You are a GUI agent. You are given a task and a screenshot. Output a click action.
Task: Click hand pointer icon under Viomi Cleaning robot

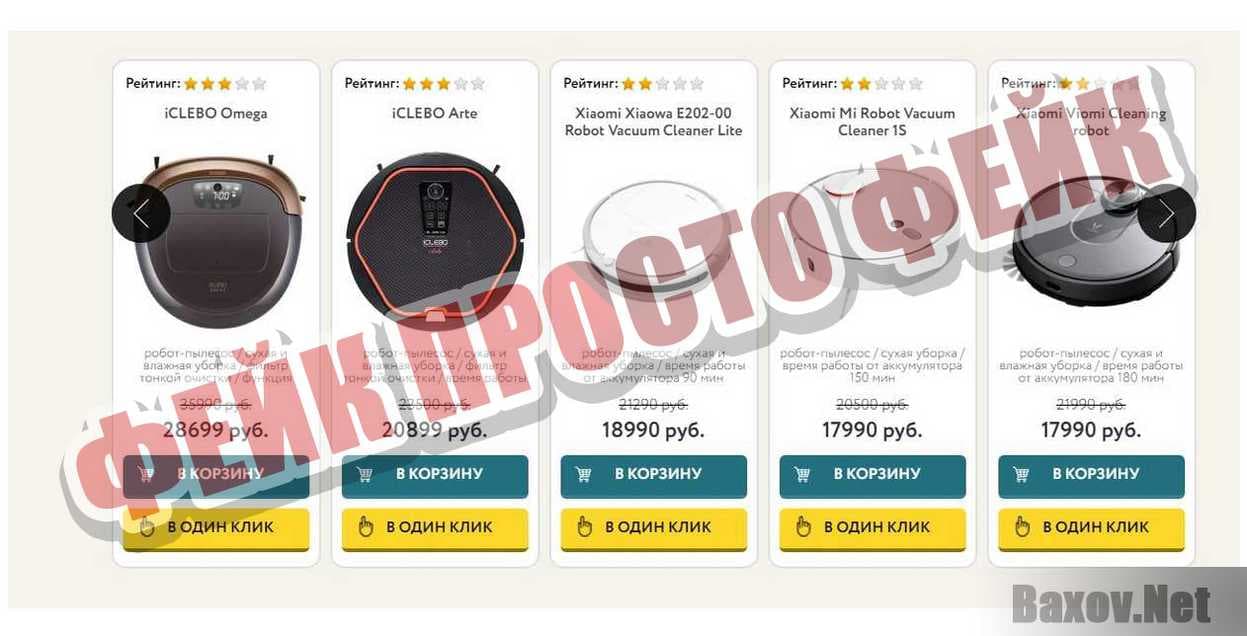[1022, 526]
